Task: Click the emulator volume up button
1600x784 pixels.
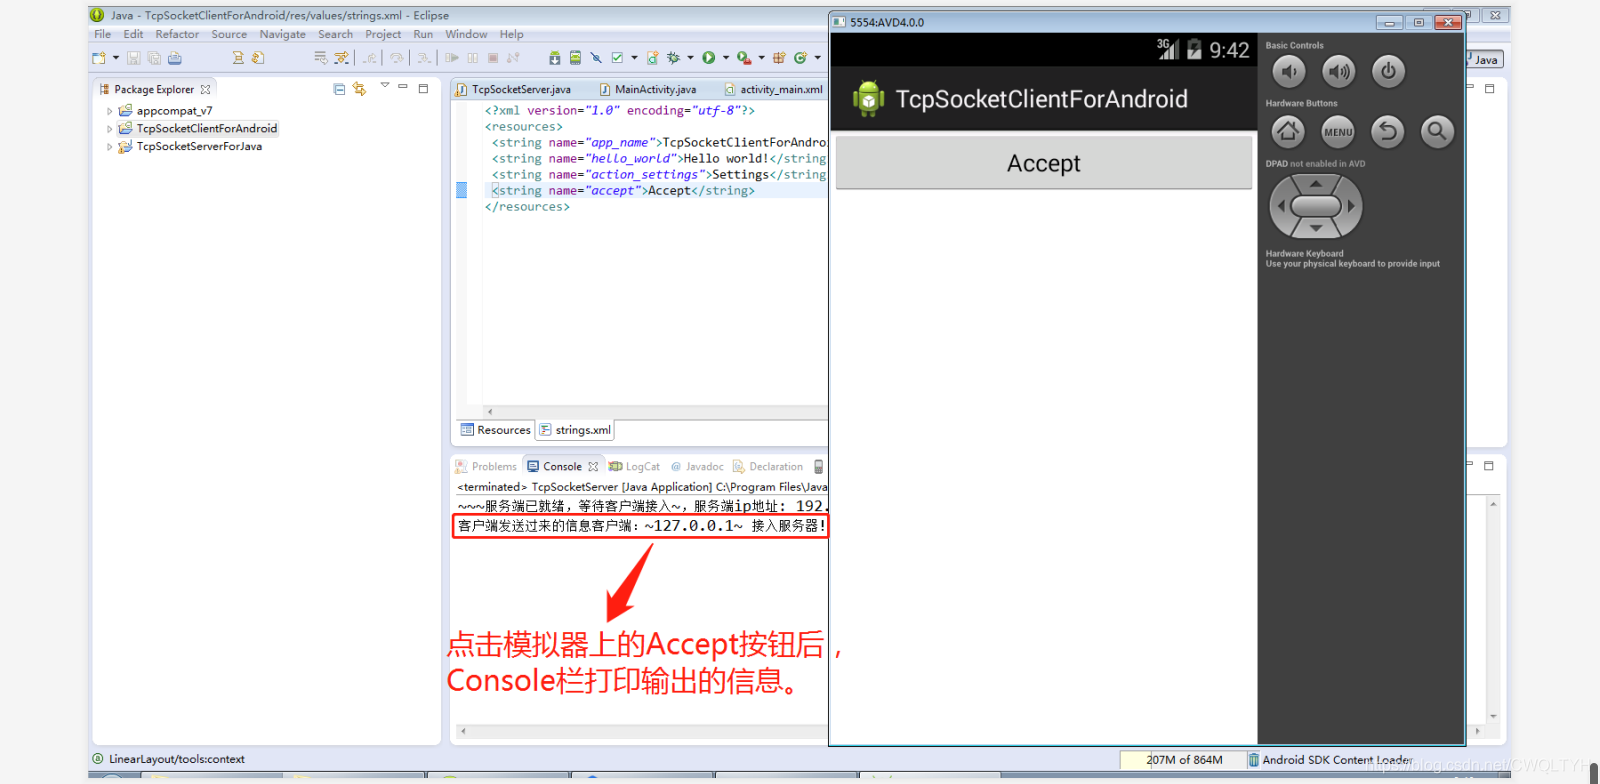Action: [x=1338, y=71]
